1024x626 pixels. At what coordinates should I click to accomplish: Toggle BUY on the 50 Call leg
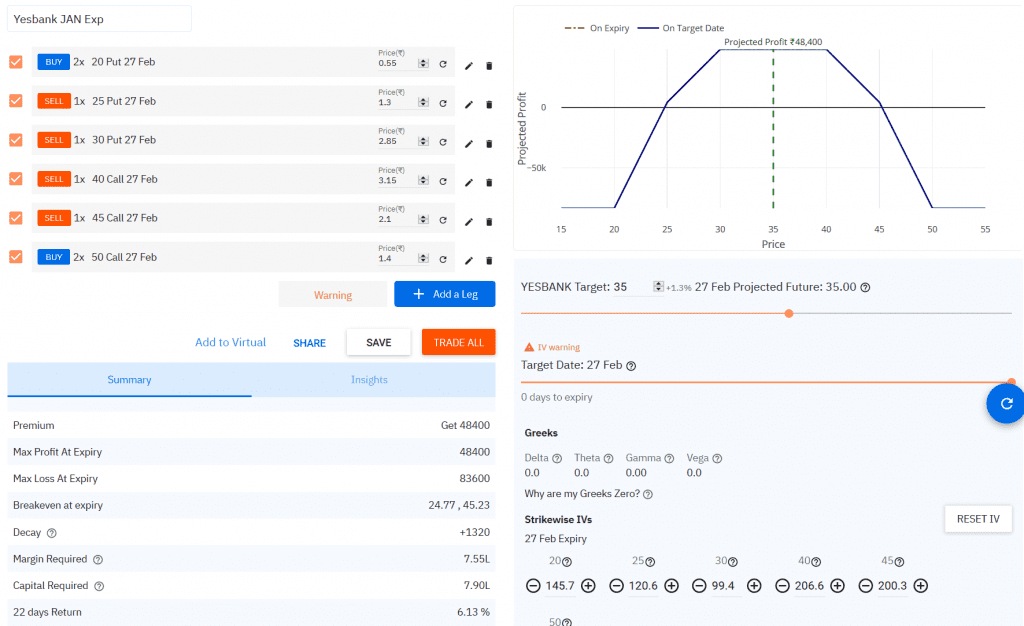coord(54,257)
